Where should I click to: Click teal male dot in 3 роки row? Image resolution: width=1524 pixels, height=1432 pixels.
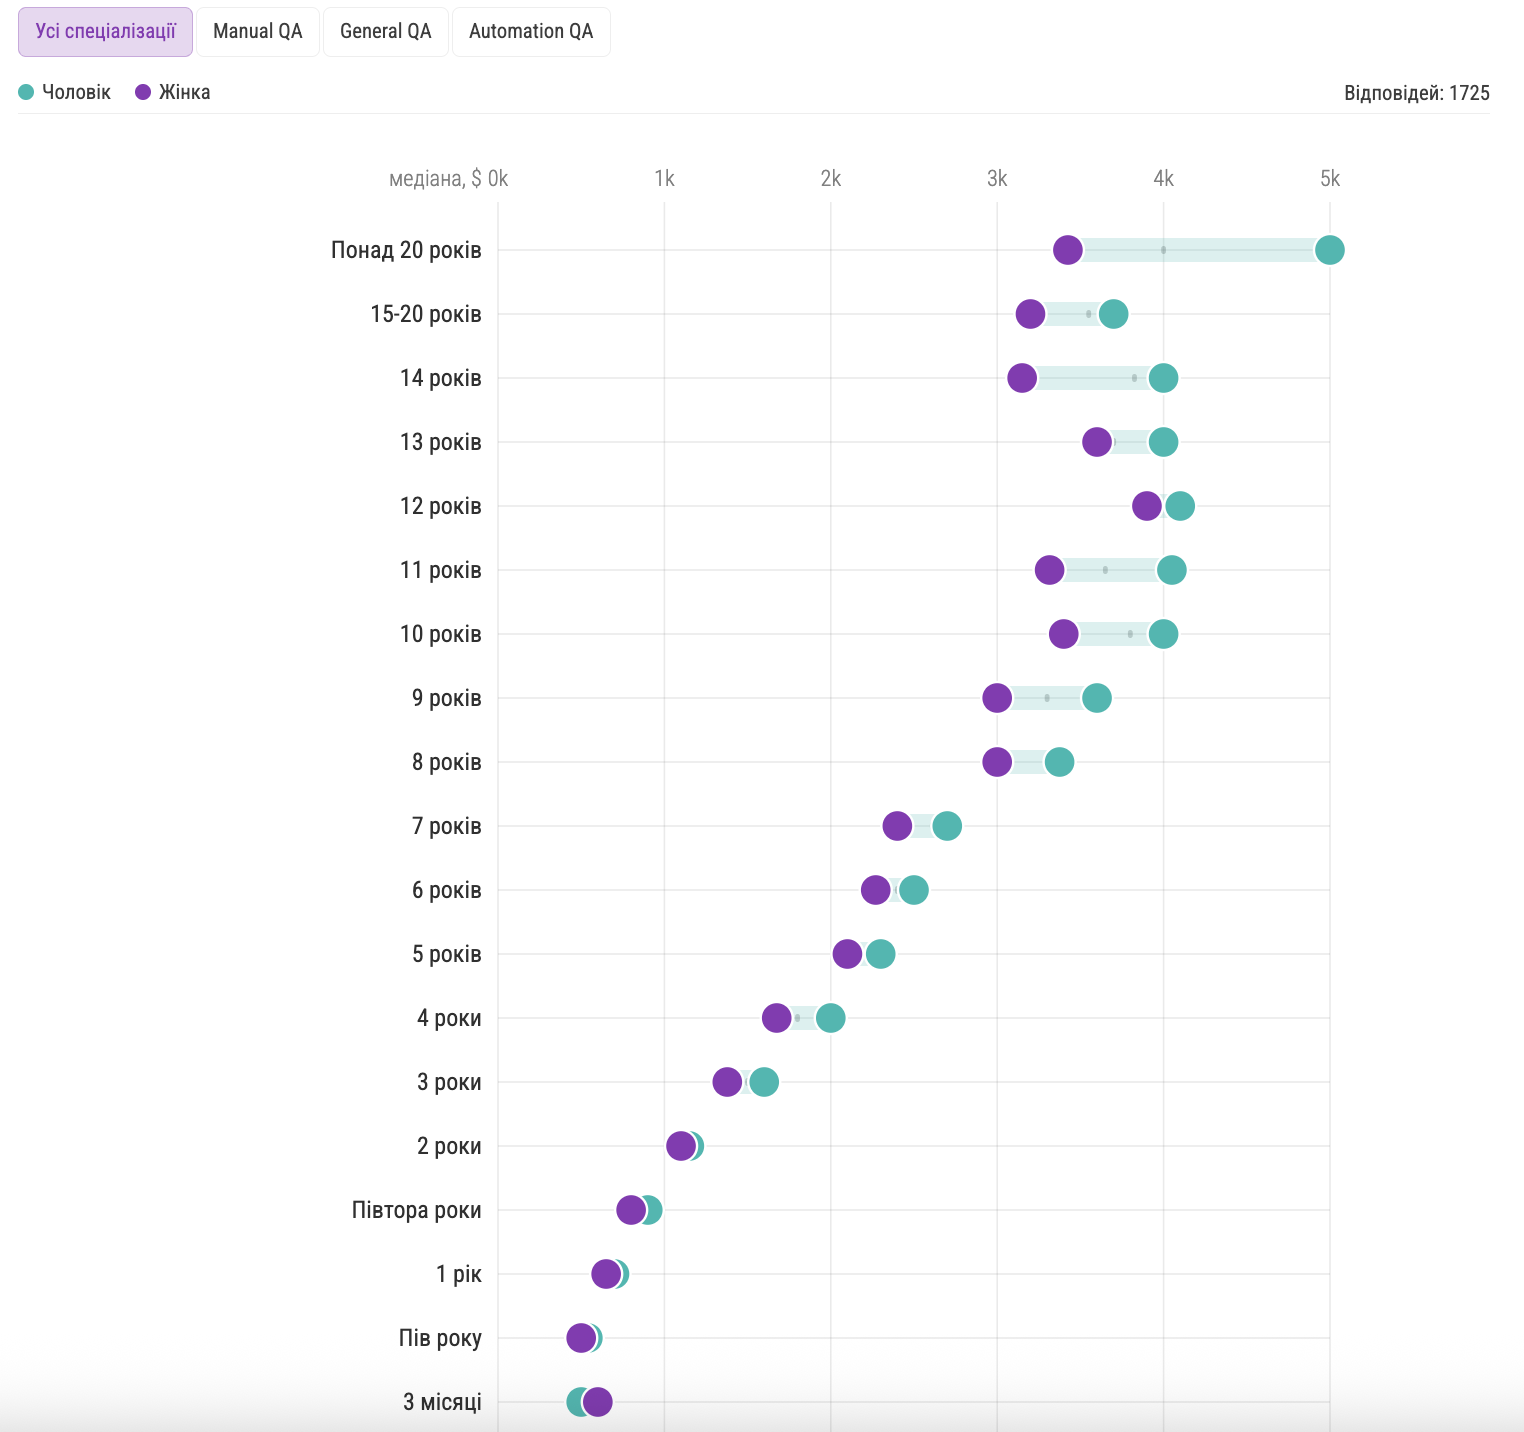(764, 1082)
